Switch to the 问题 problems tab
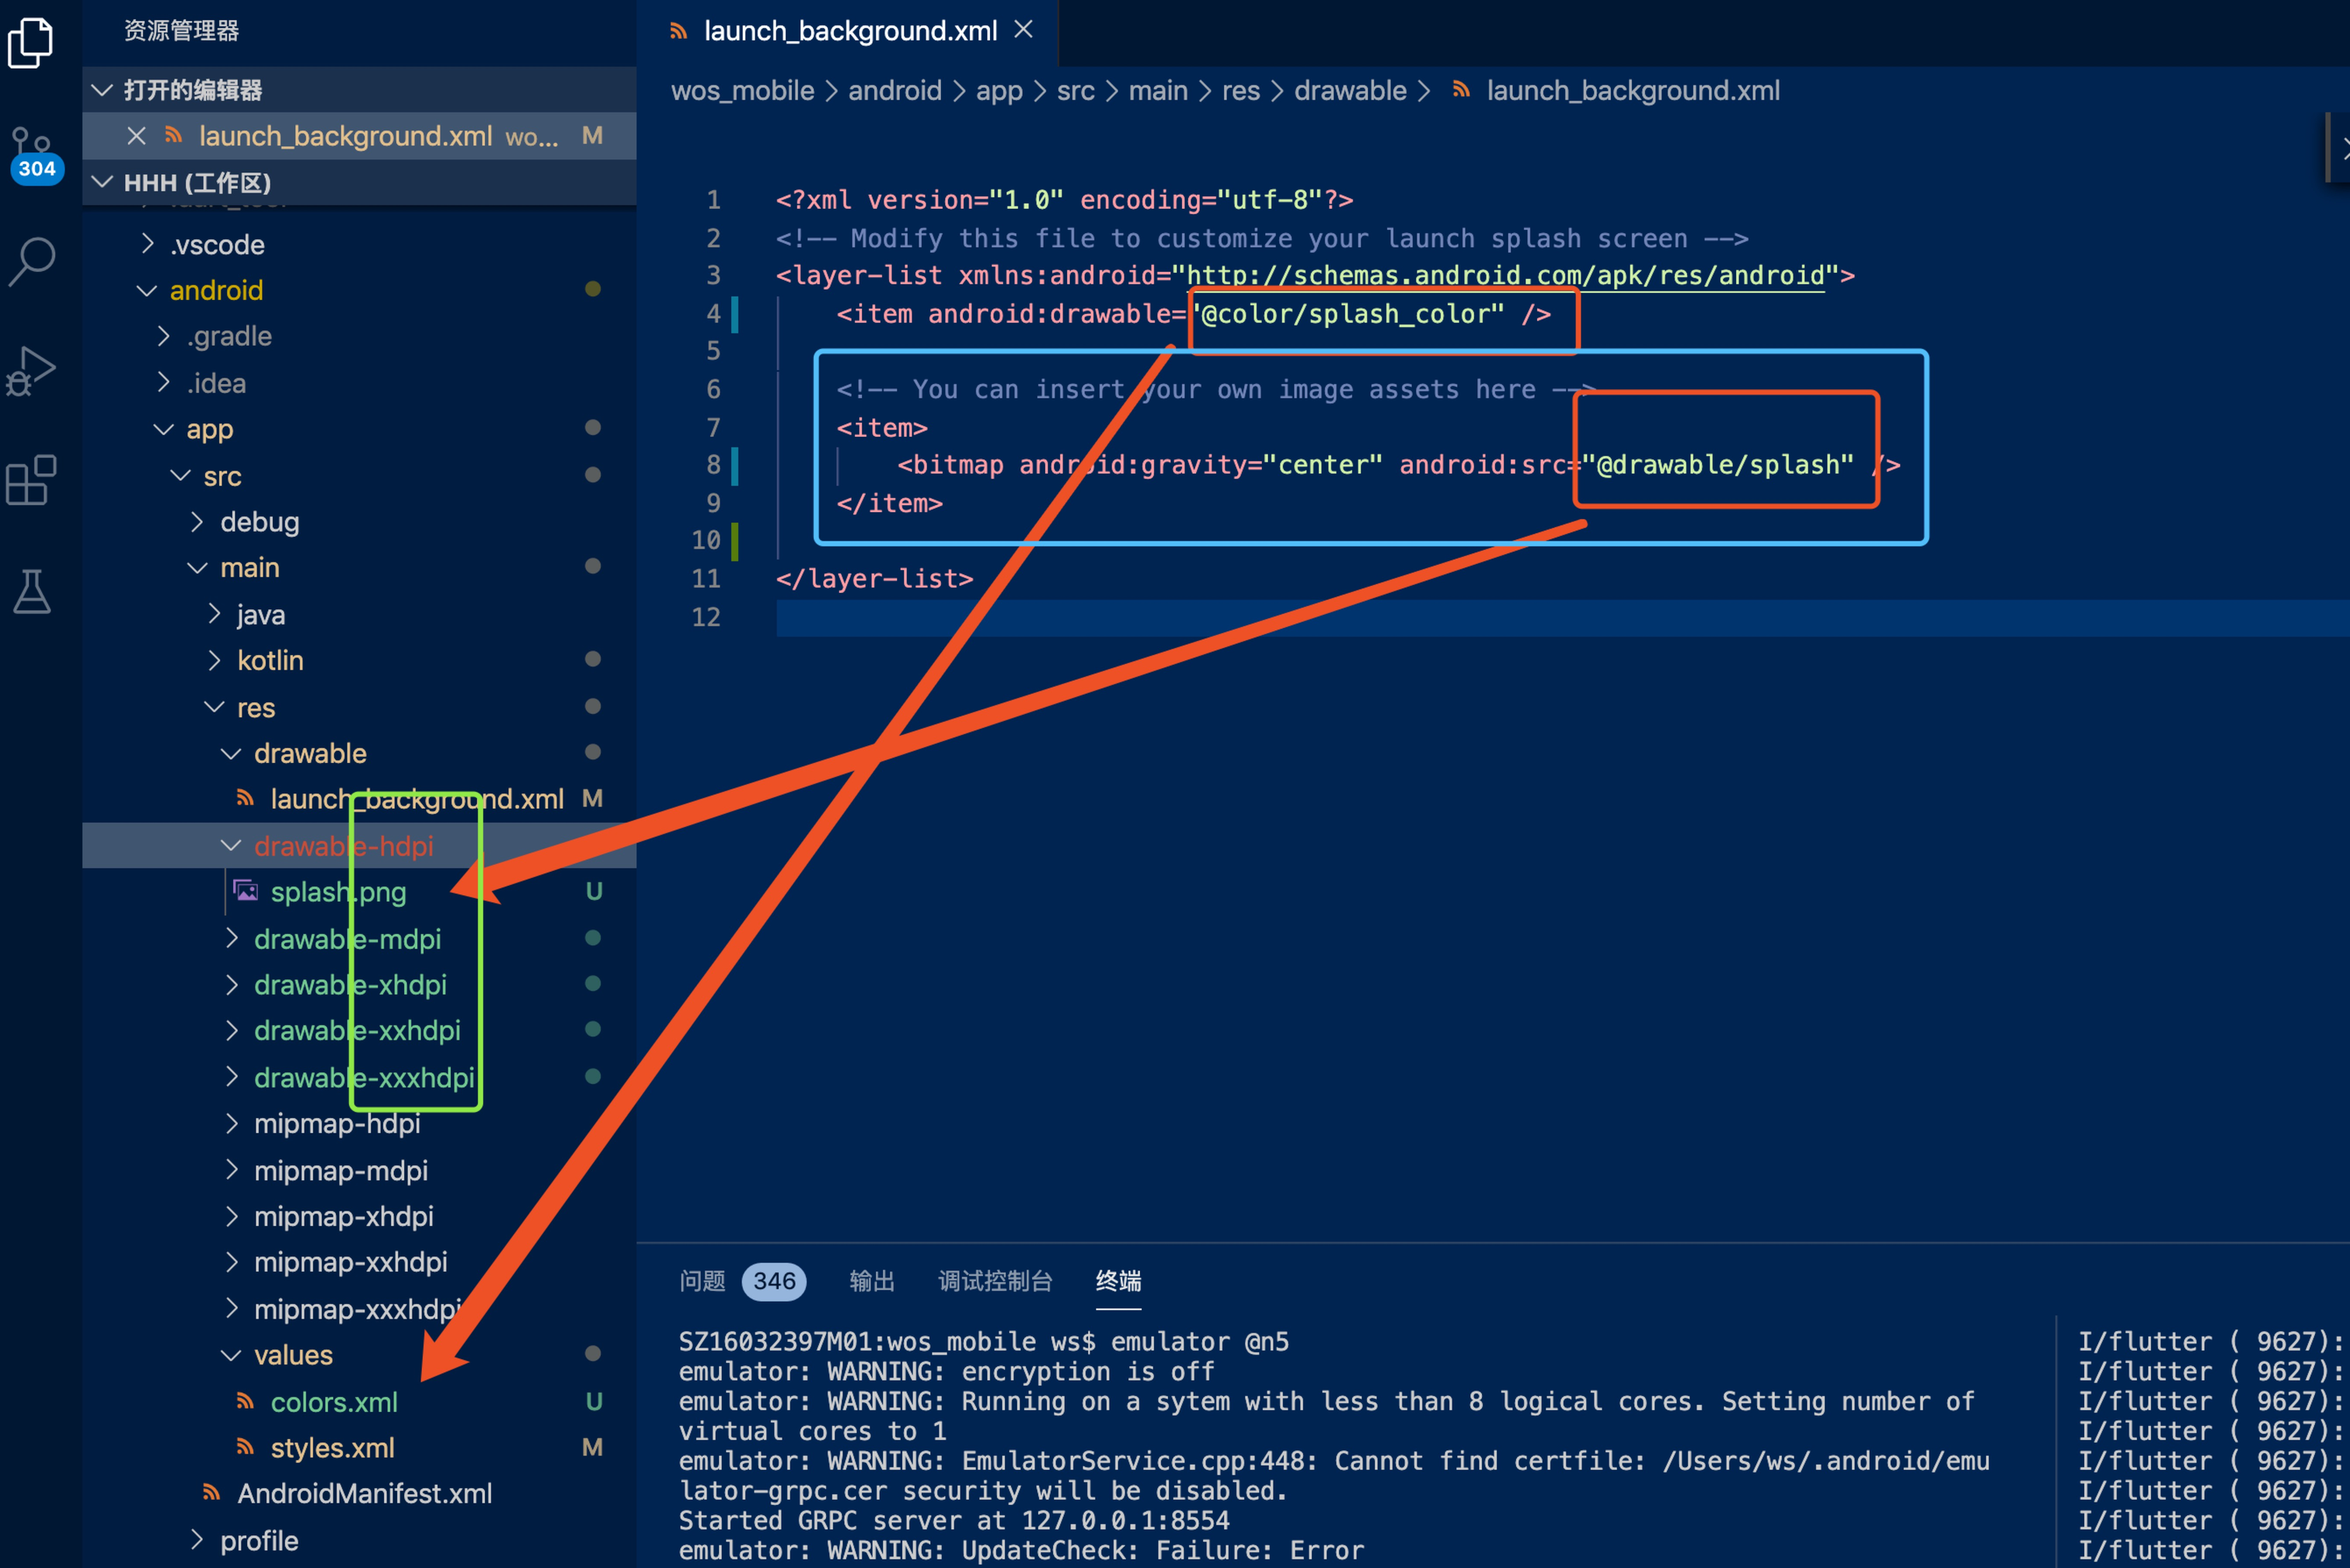2350x1568 pixels. coord(702,1281)
